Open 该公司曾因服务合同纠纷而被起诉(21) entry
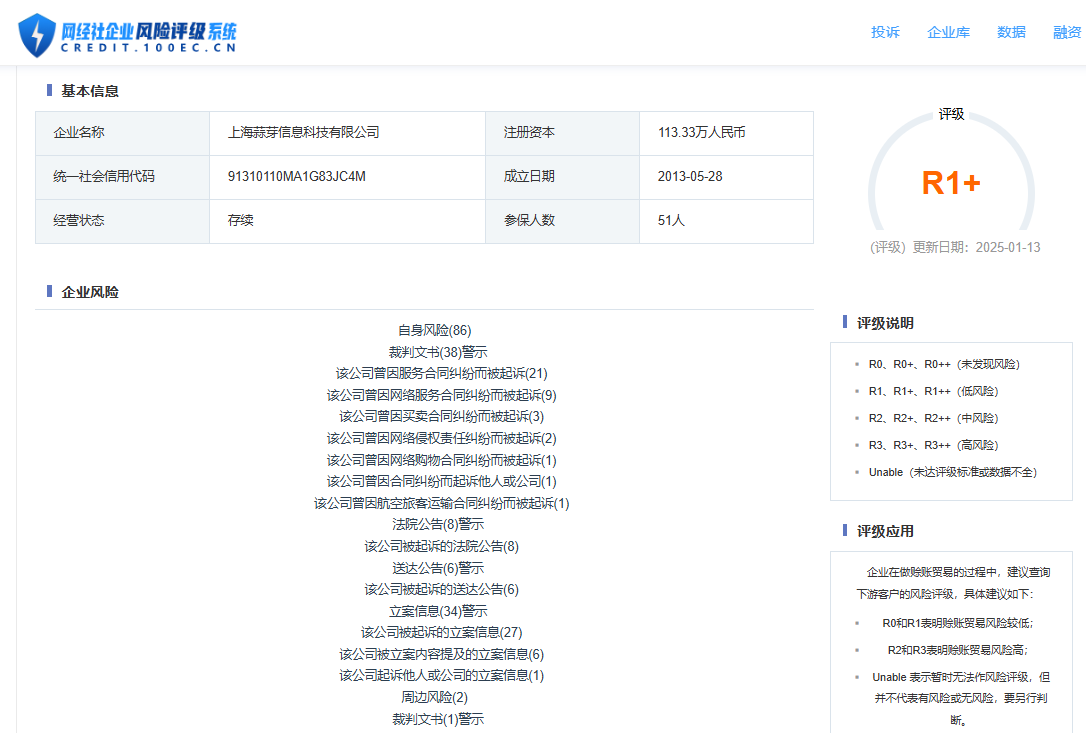This screenshot has width=1086, height=733. (x=441, y=373)
